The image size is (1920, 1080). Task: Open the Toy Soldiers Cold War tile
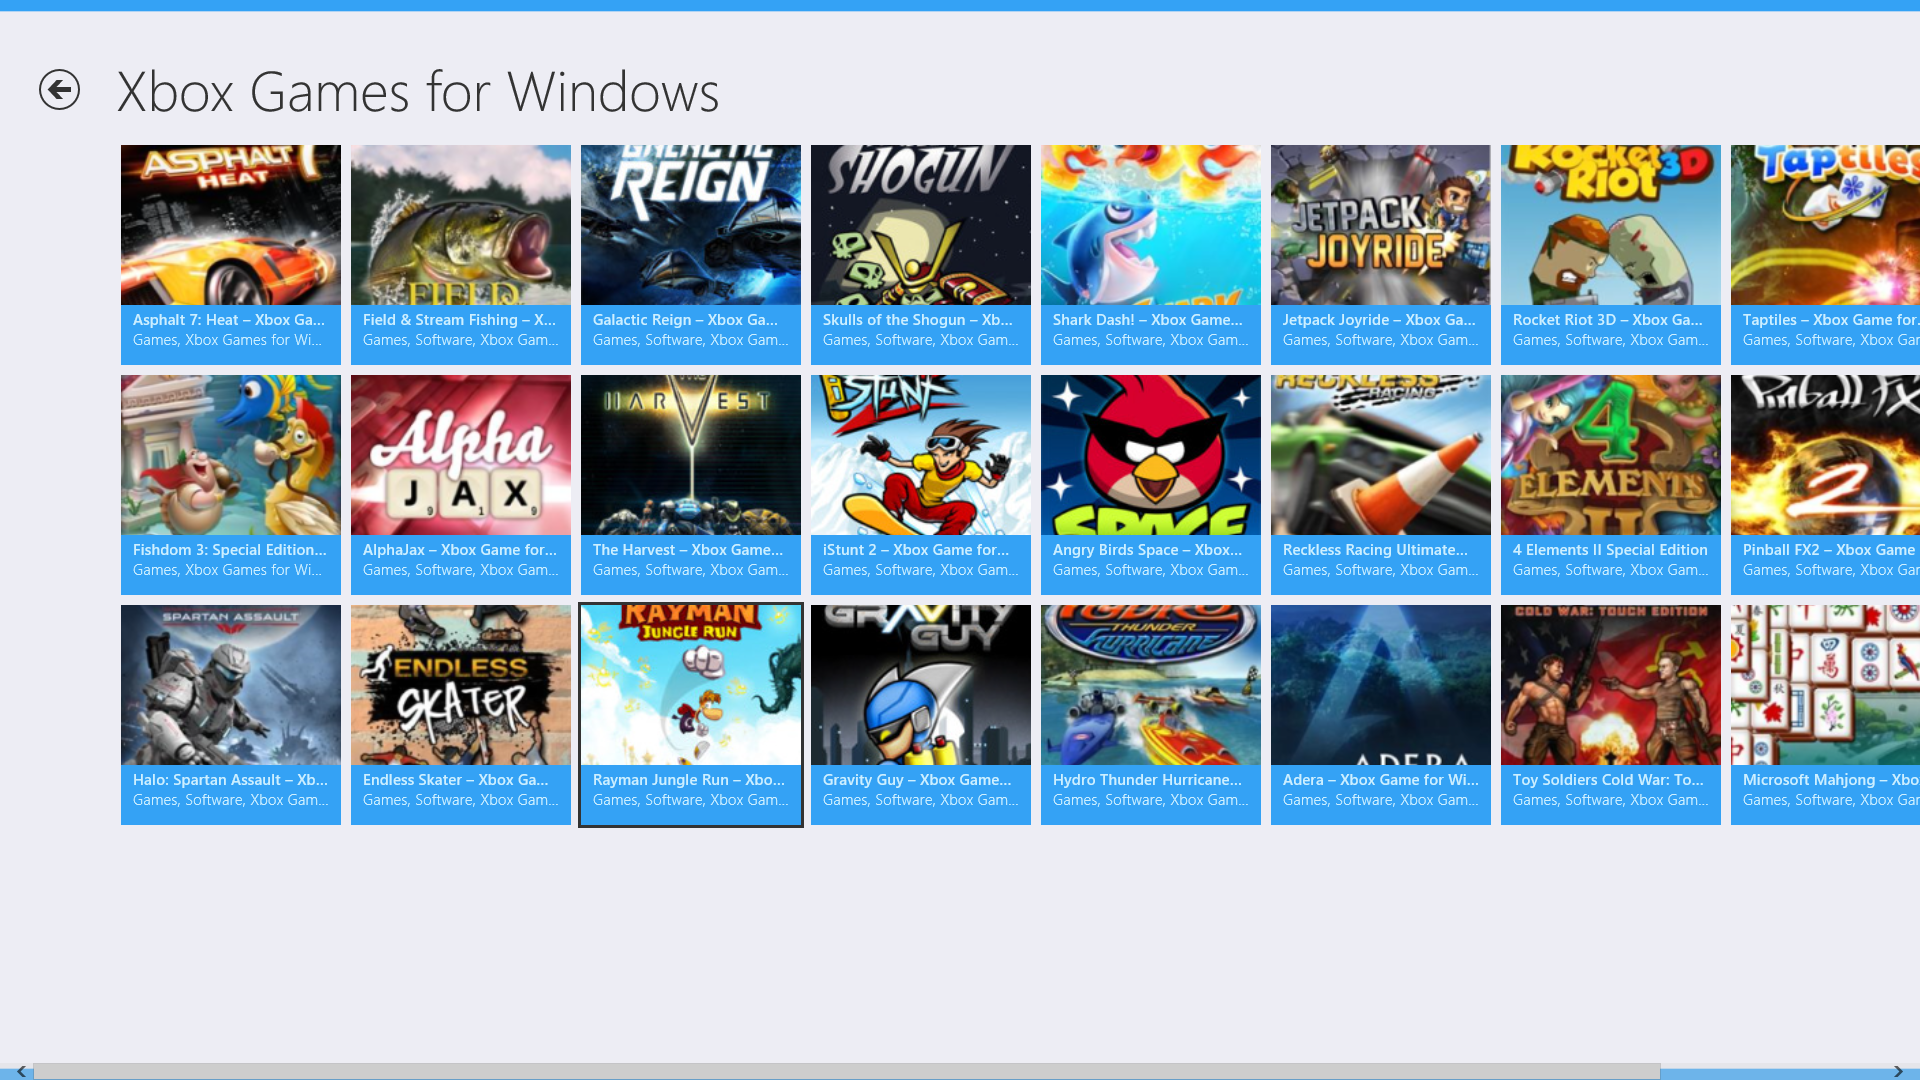coord(1610,714)
